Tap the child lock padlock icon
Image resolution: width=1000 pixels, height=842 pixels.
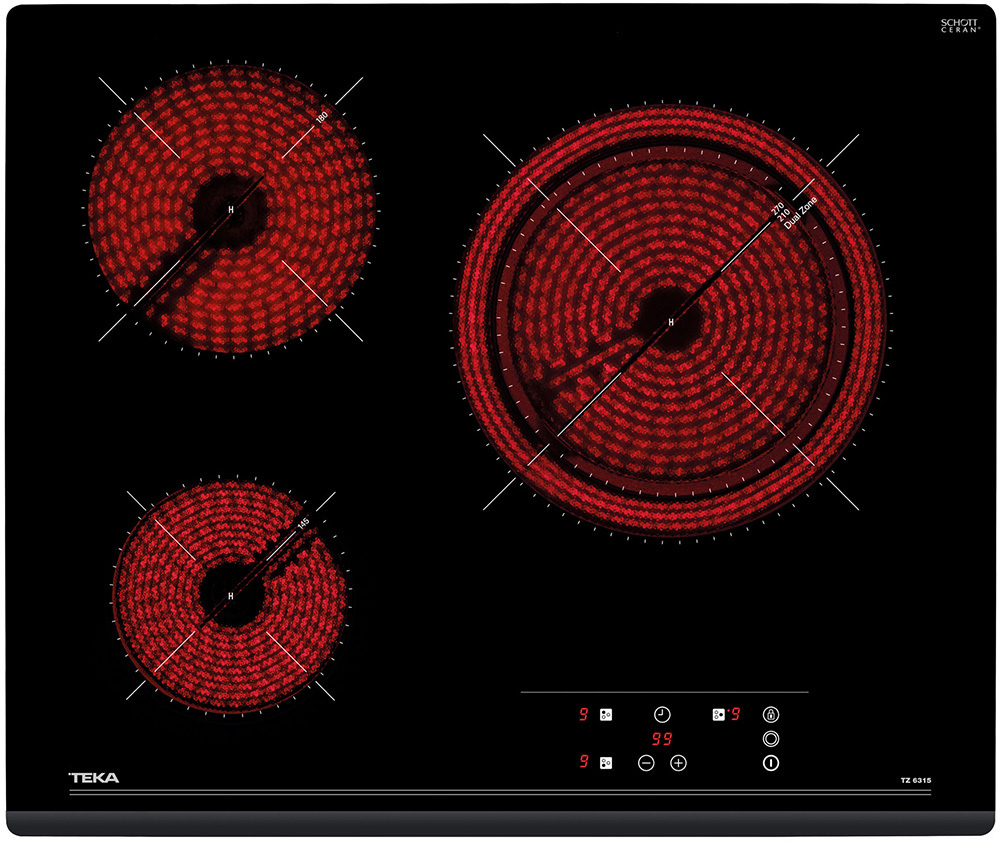click(x=770, y=715)
